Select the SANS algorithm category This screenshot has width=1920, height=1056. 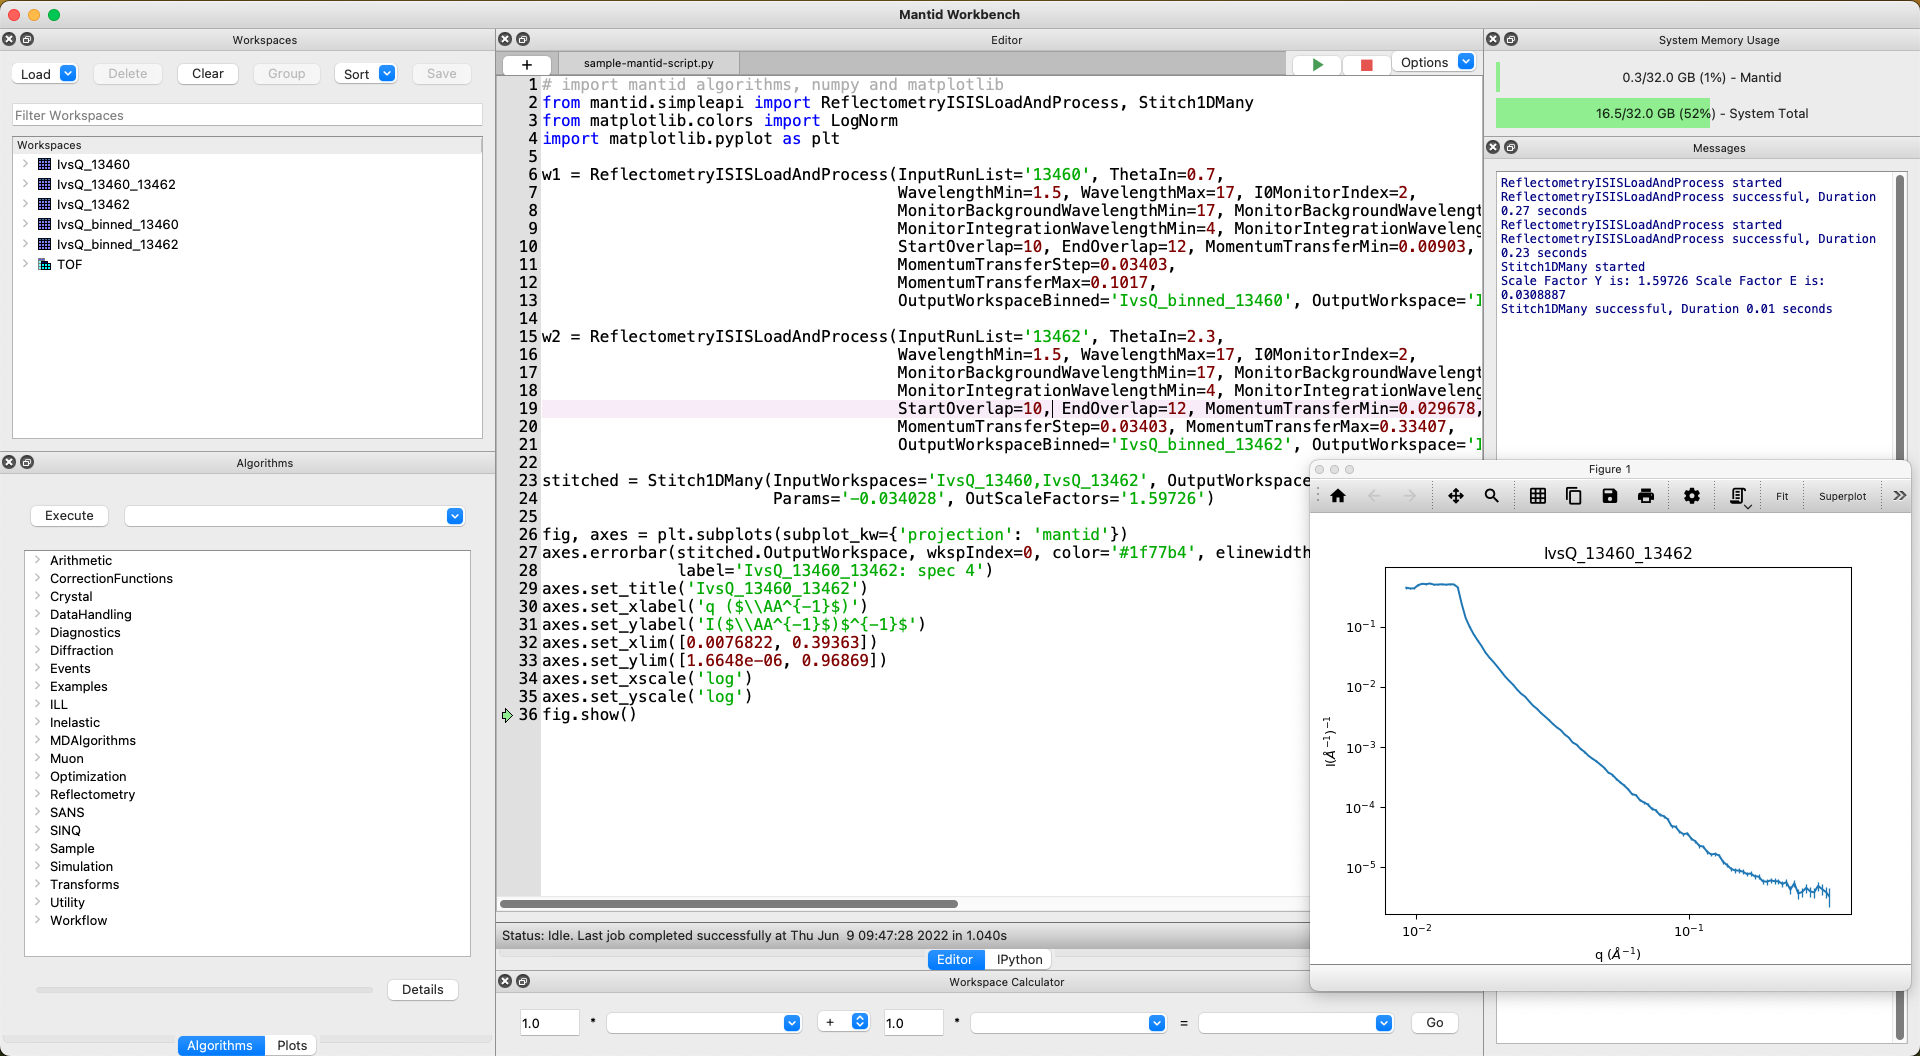tap(67, 812)
